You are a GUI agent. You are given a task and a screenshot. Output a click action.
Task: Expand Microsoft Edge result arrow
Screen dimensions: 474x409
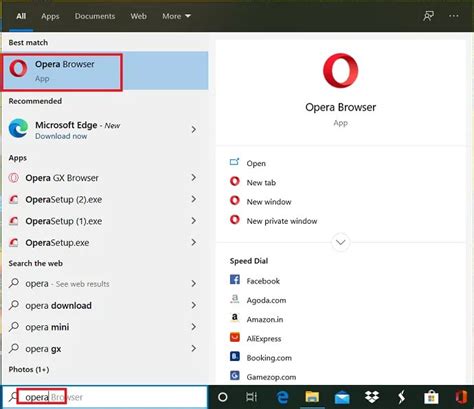[x=193, y=129]
